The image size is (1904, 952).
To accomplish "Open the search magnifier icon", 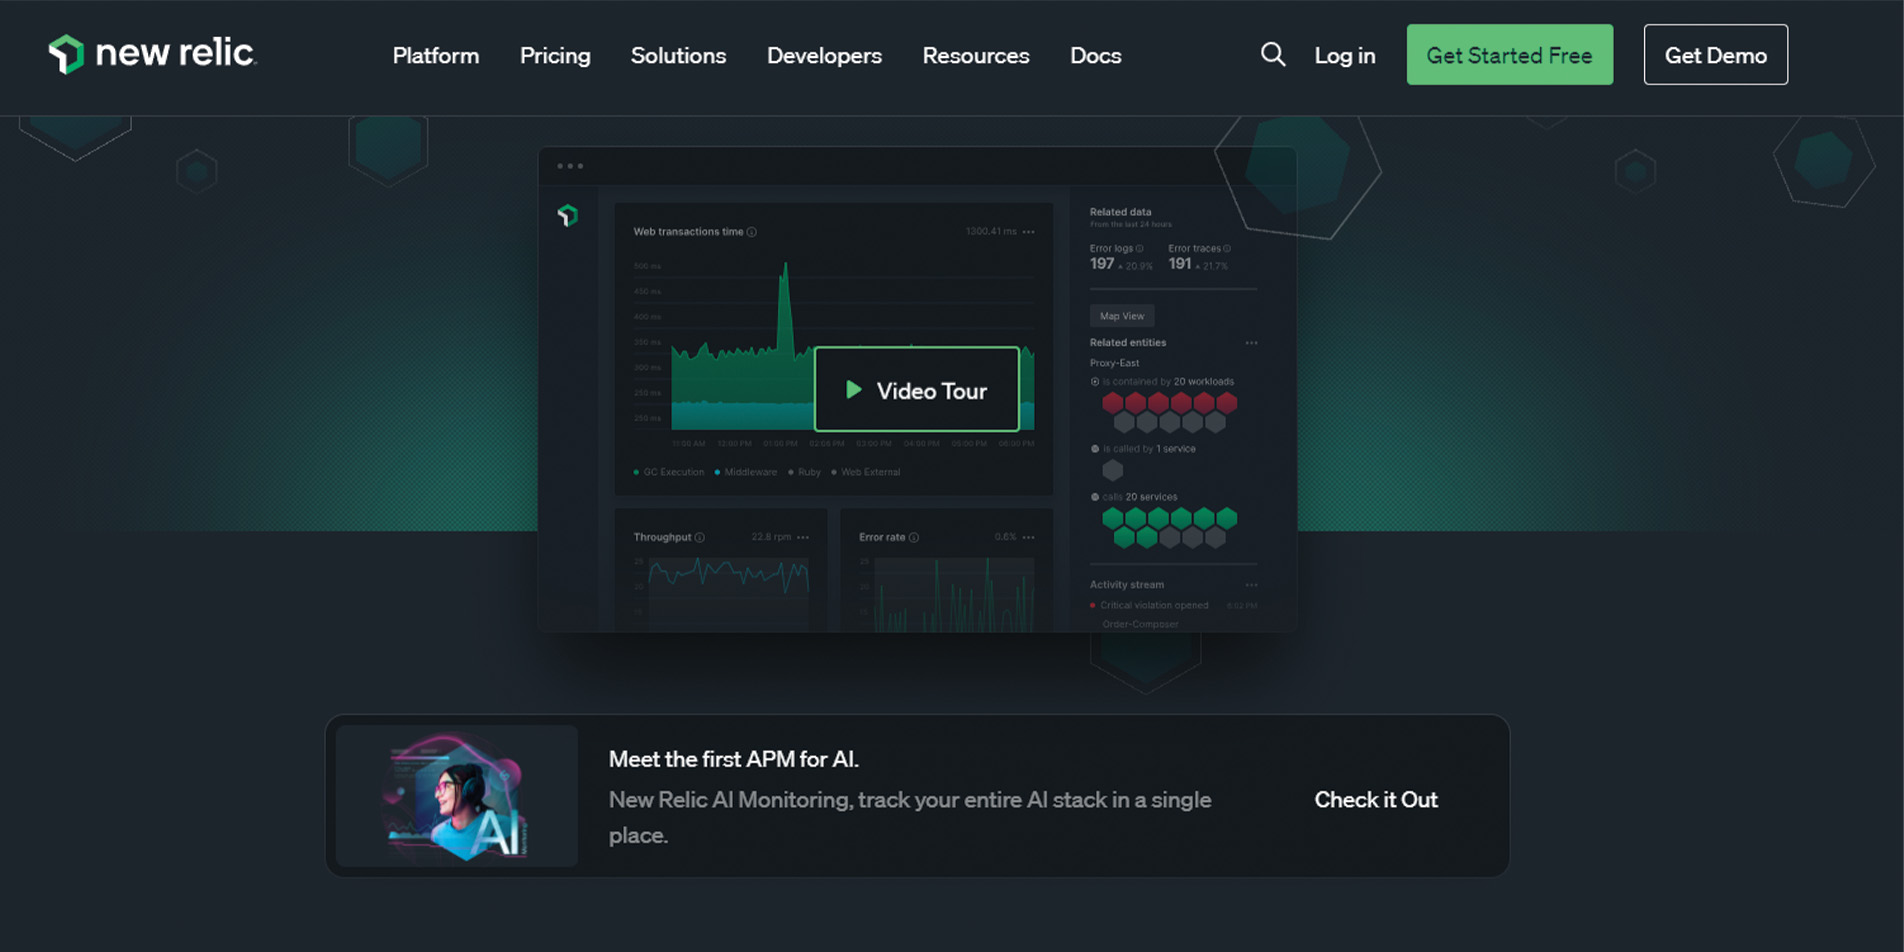I will (x=1272, y=54).
